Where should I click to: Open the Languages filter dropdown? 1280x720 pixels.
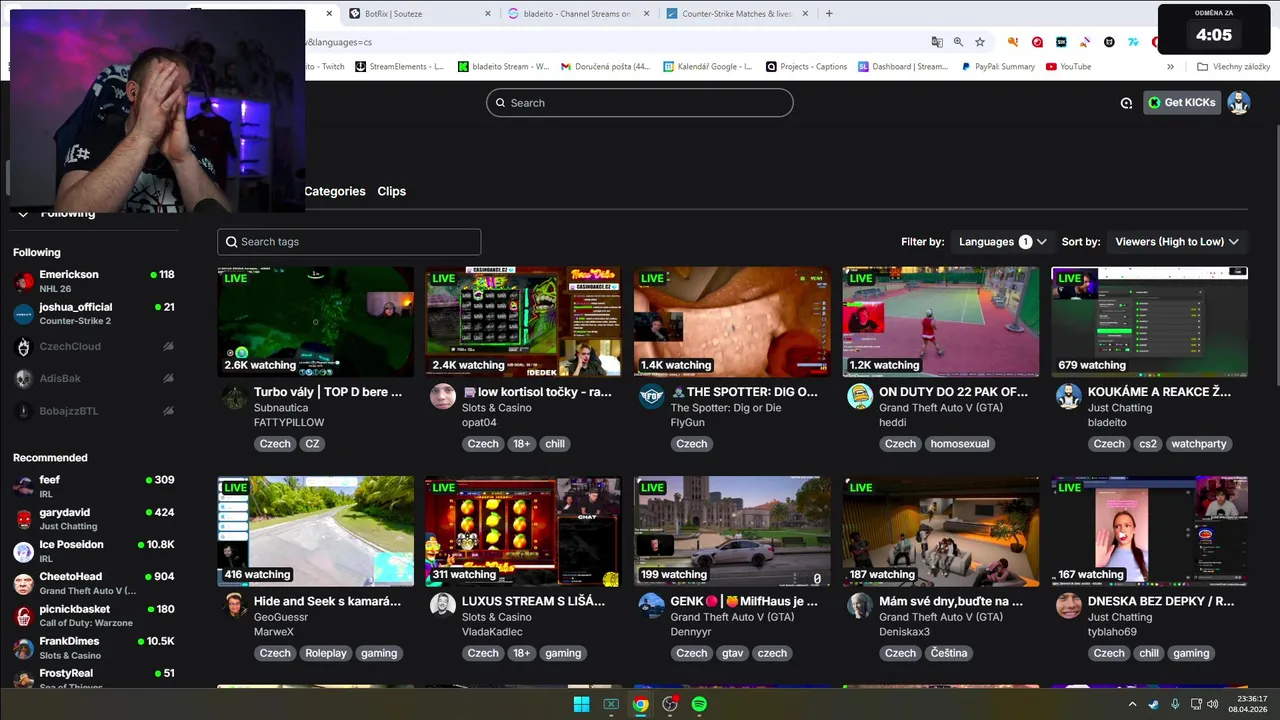click(1002, 242)
